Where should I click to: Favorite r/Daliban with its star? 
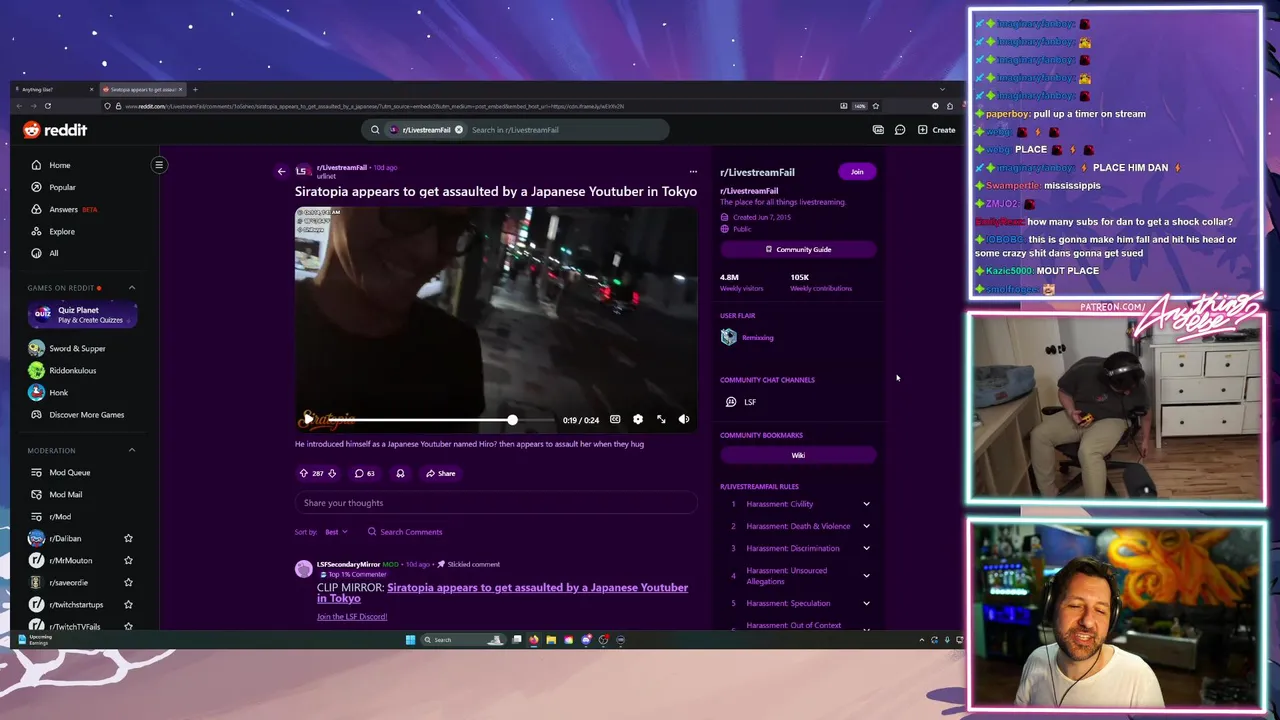[x=128, y=538]
